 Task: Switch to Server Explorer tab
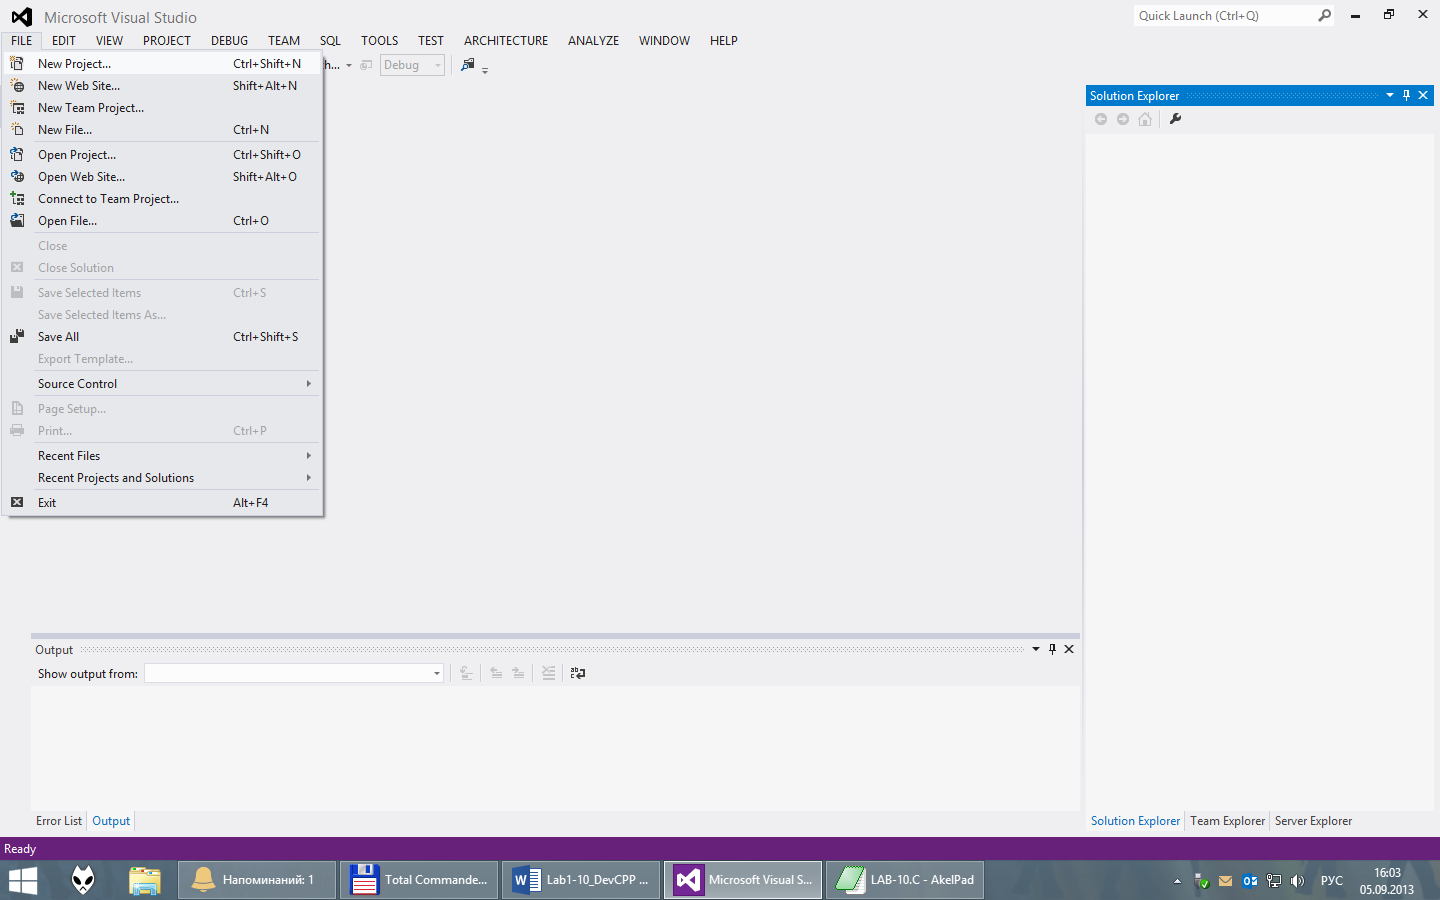(1313, 821)
